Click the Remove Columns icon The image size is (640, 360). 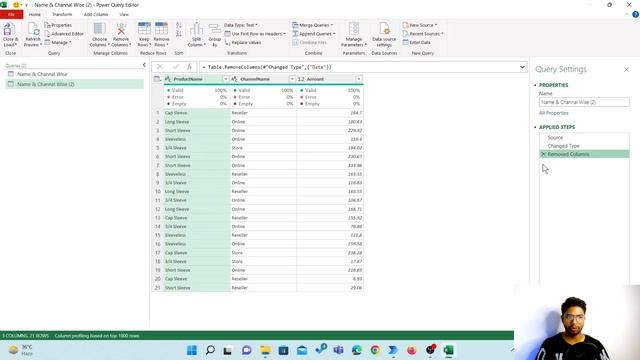[121, 29]
